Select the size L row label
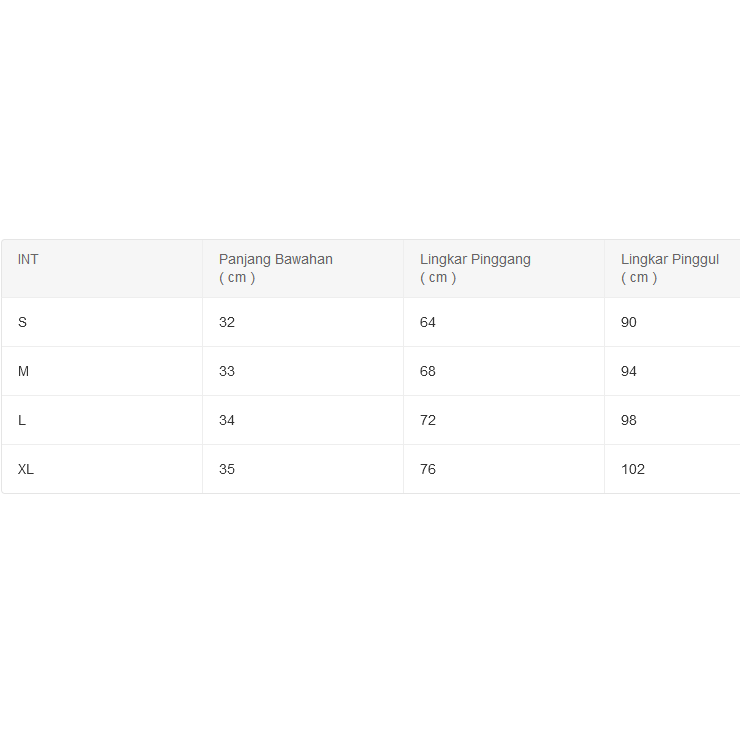The width and height of the screenshot is (740, 740). tap(22, 420)
